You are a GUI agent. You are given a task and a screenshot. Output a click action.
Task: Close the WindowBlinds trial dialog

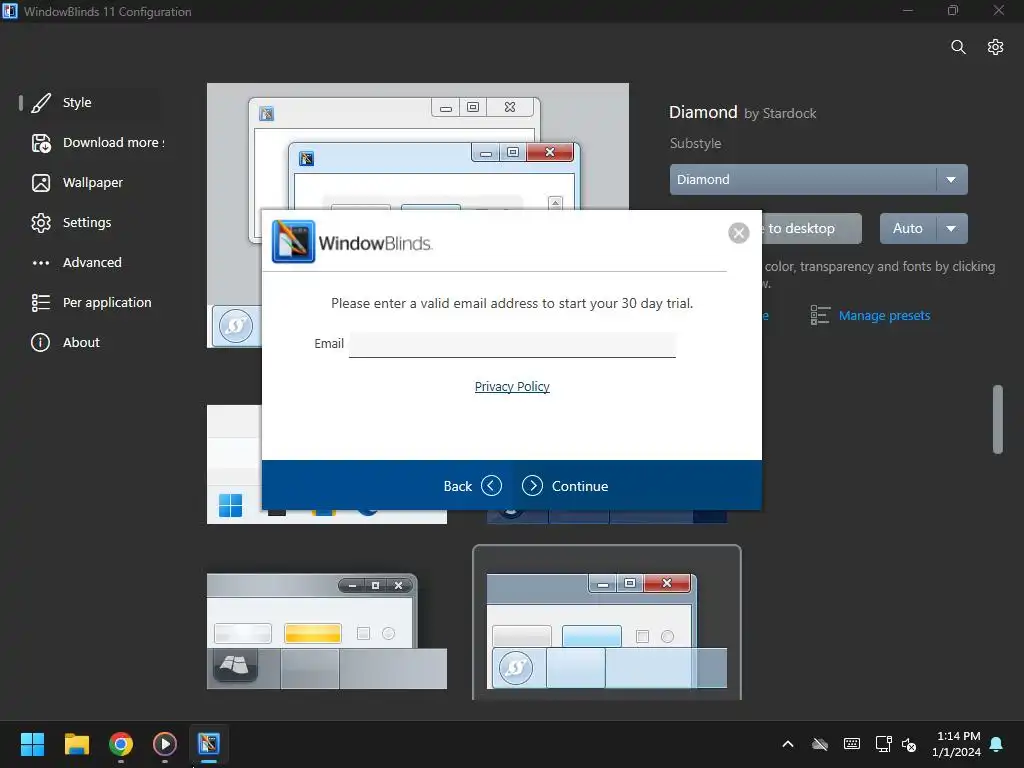click(739, 232)
